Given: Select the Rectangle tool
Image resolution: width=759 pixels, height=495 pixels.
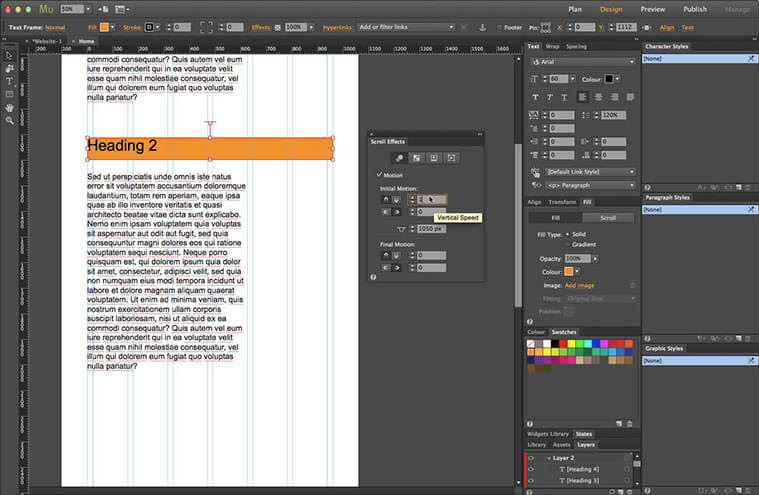Looking at the screenshot, I should (9, 94).
